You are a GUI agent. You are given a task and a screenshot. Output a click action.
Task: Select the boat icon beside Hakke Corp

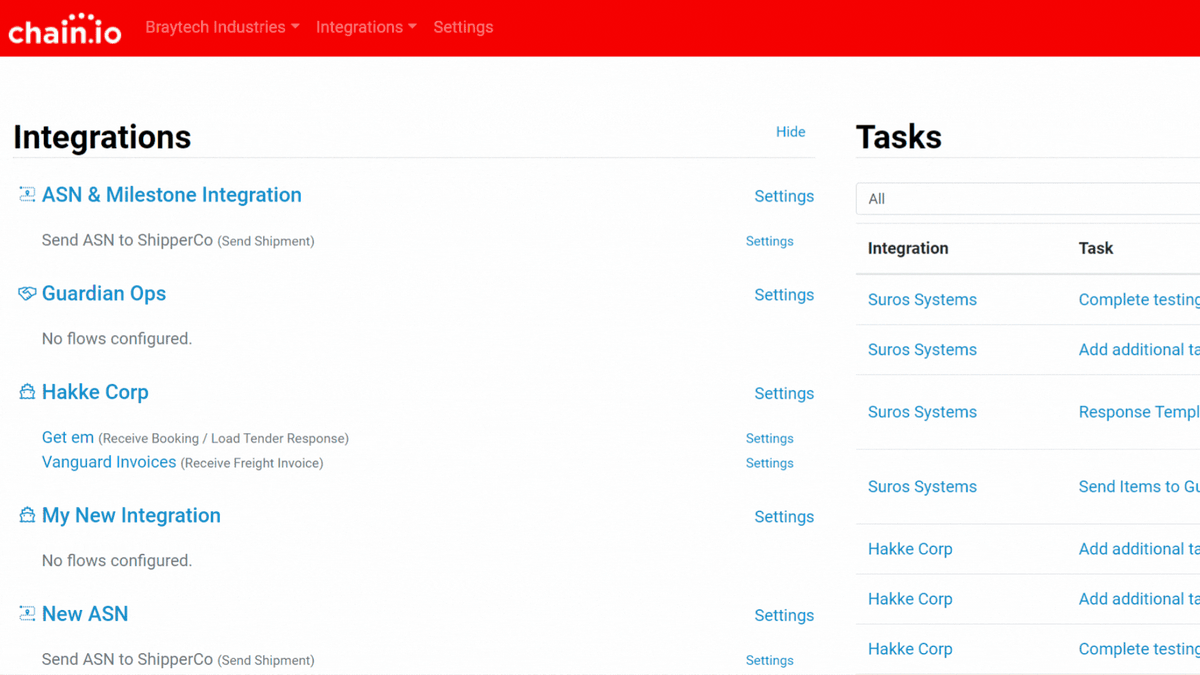pyautogui.click(x=26, y=391)
